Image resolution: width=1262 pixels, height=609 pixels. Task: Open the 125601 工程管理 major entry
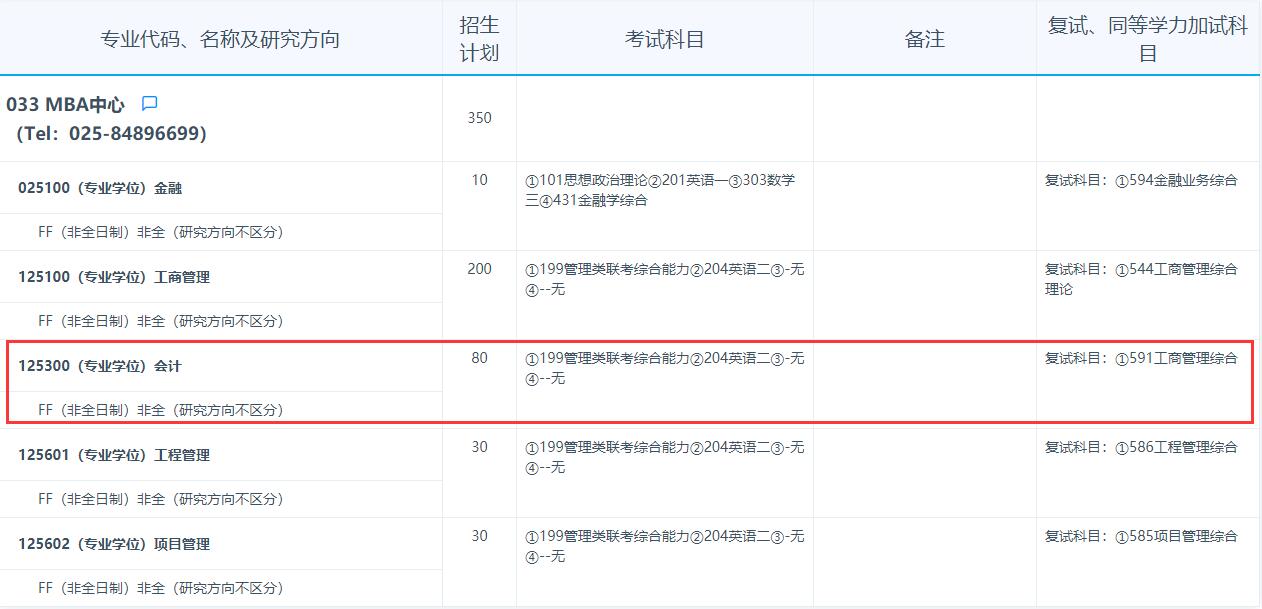point(114,455)
